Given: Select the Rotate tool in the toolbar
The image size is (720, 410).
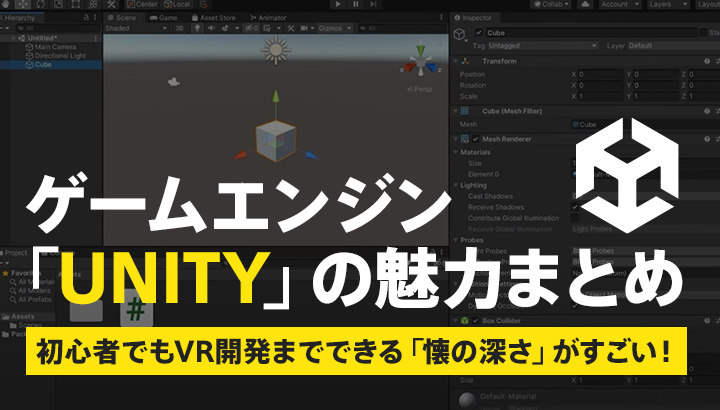Looking at the screenshot, I should (41, 4).
